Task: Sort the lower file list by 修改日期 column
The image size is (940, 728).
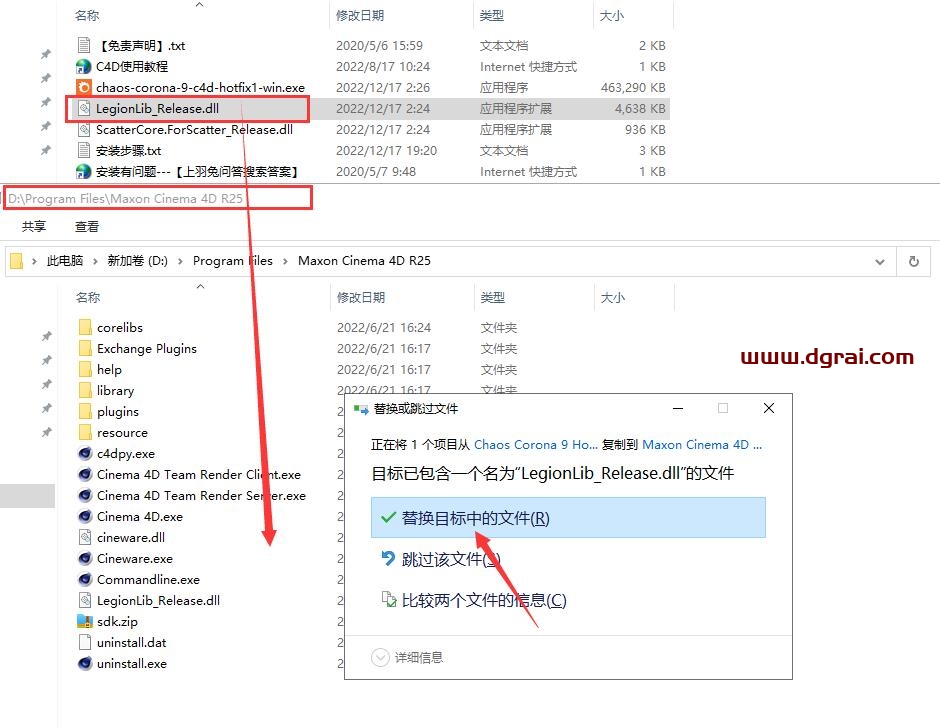Action: (361, 298)
